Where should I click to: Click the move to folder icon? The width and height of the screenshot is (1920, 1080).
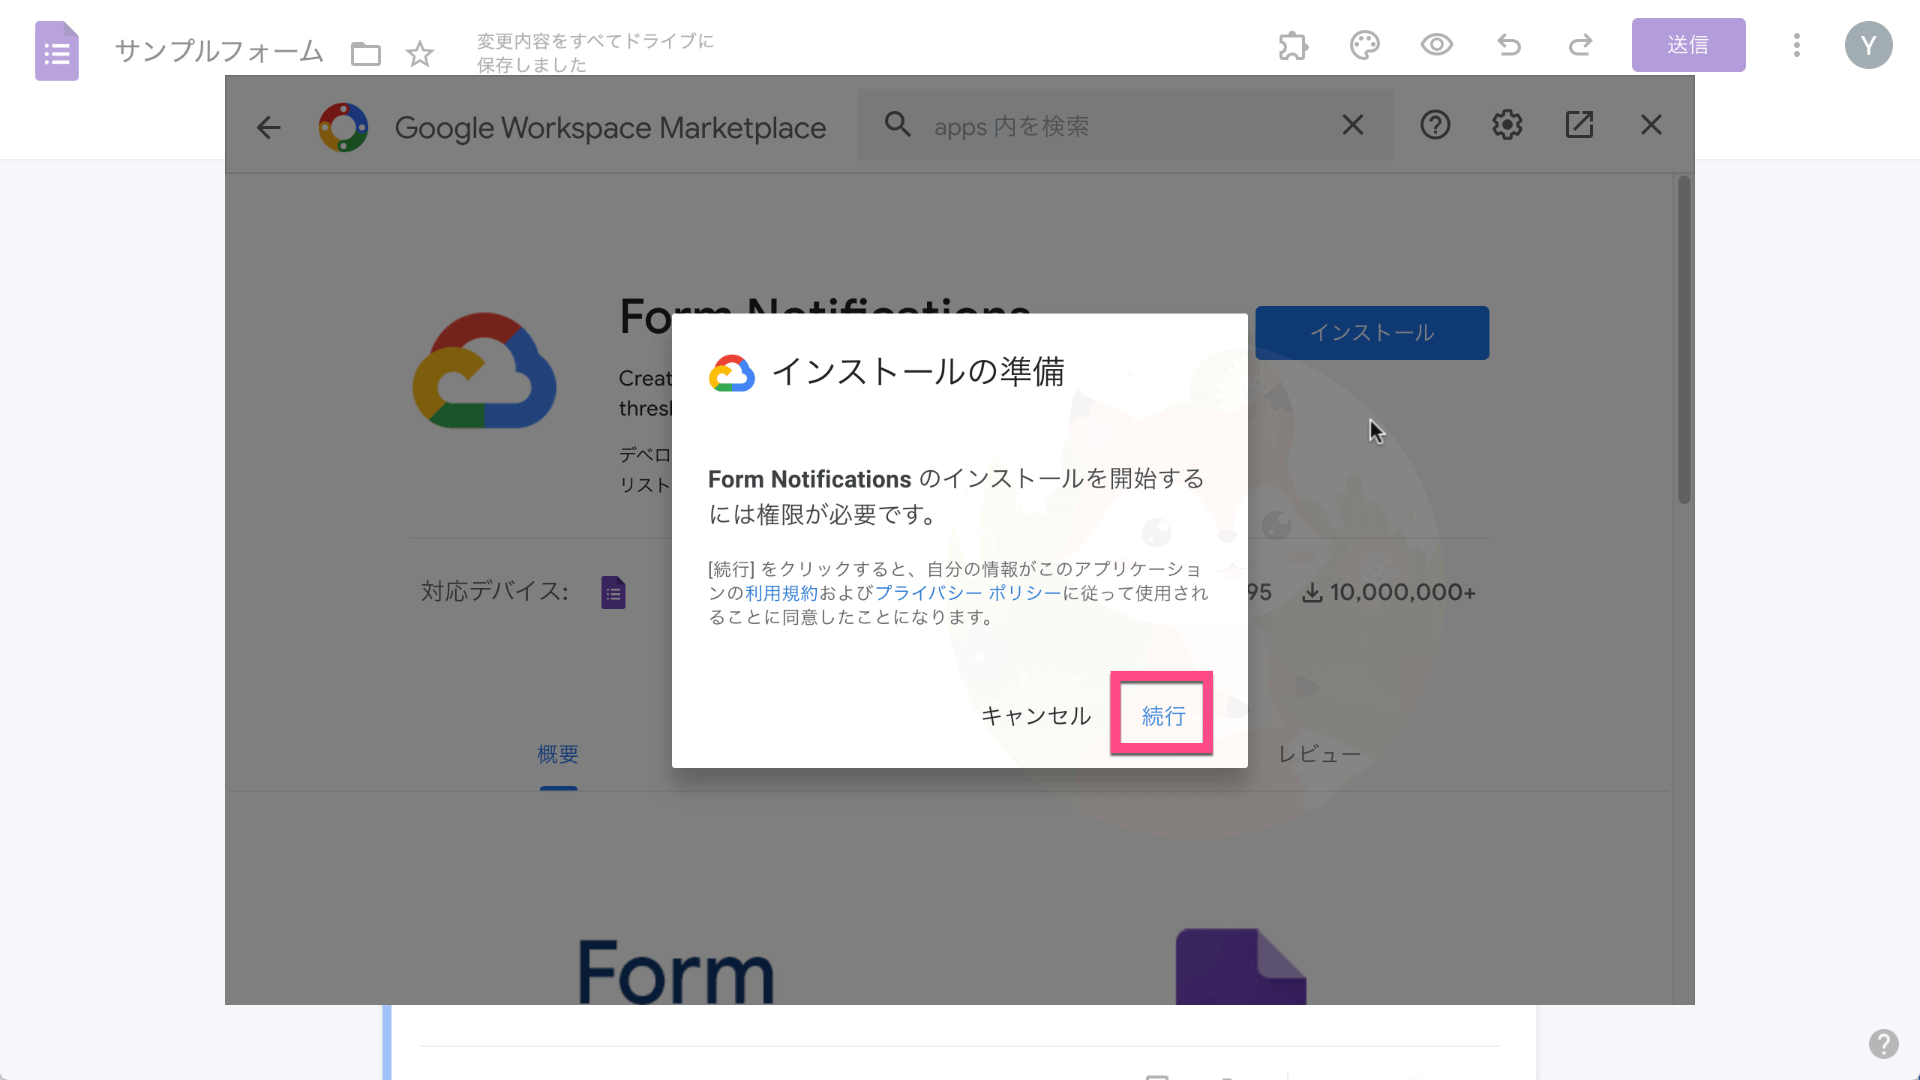point(366,54)
